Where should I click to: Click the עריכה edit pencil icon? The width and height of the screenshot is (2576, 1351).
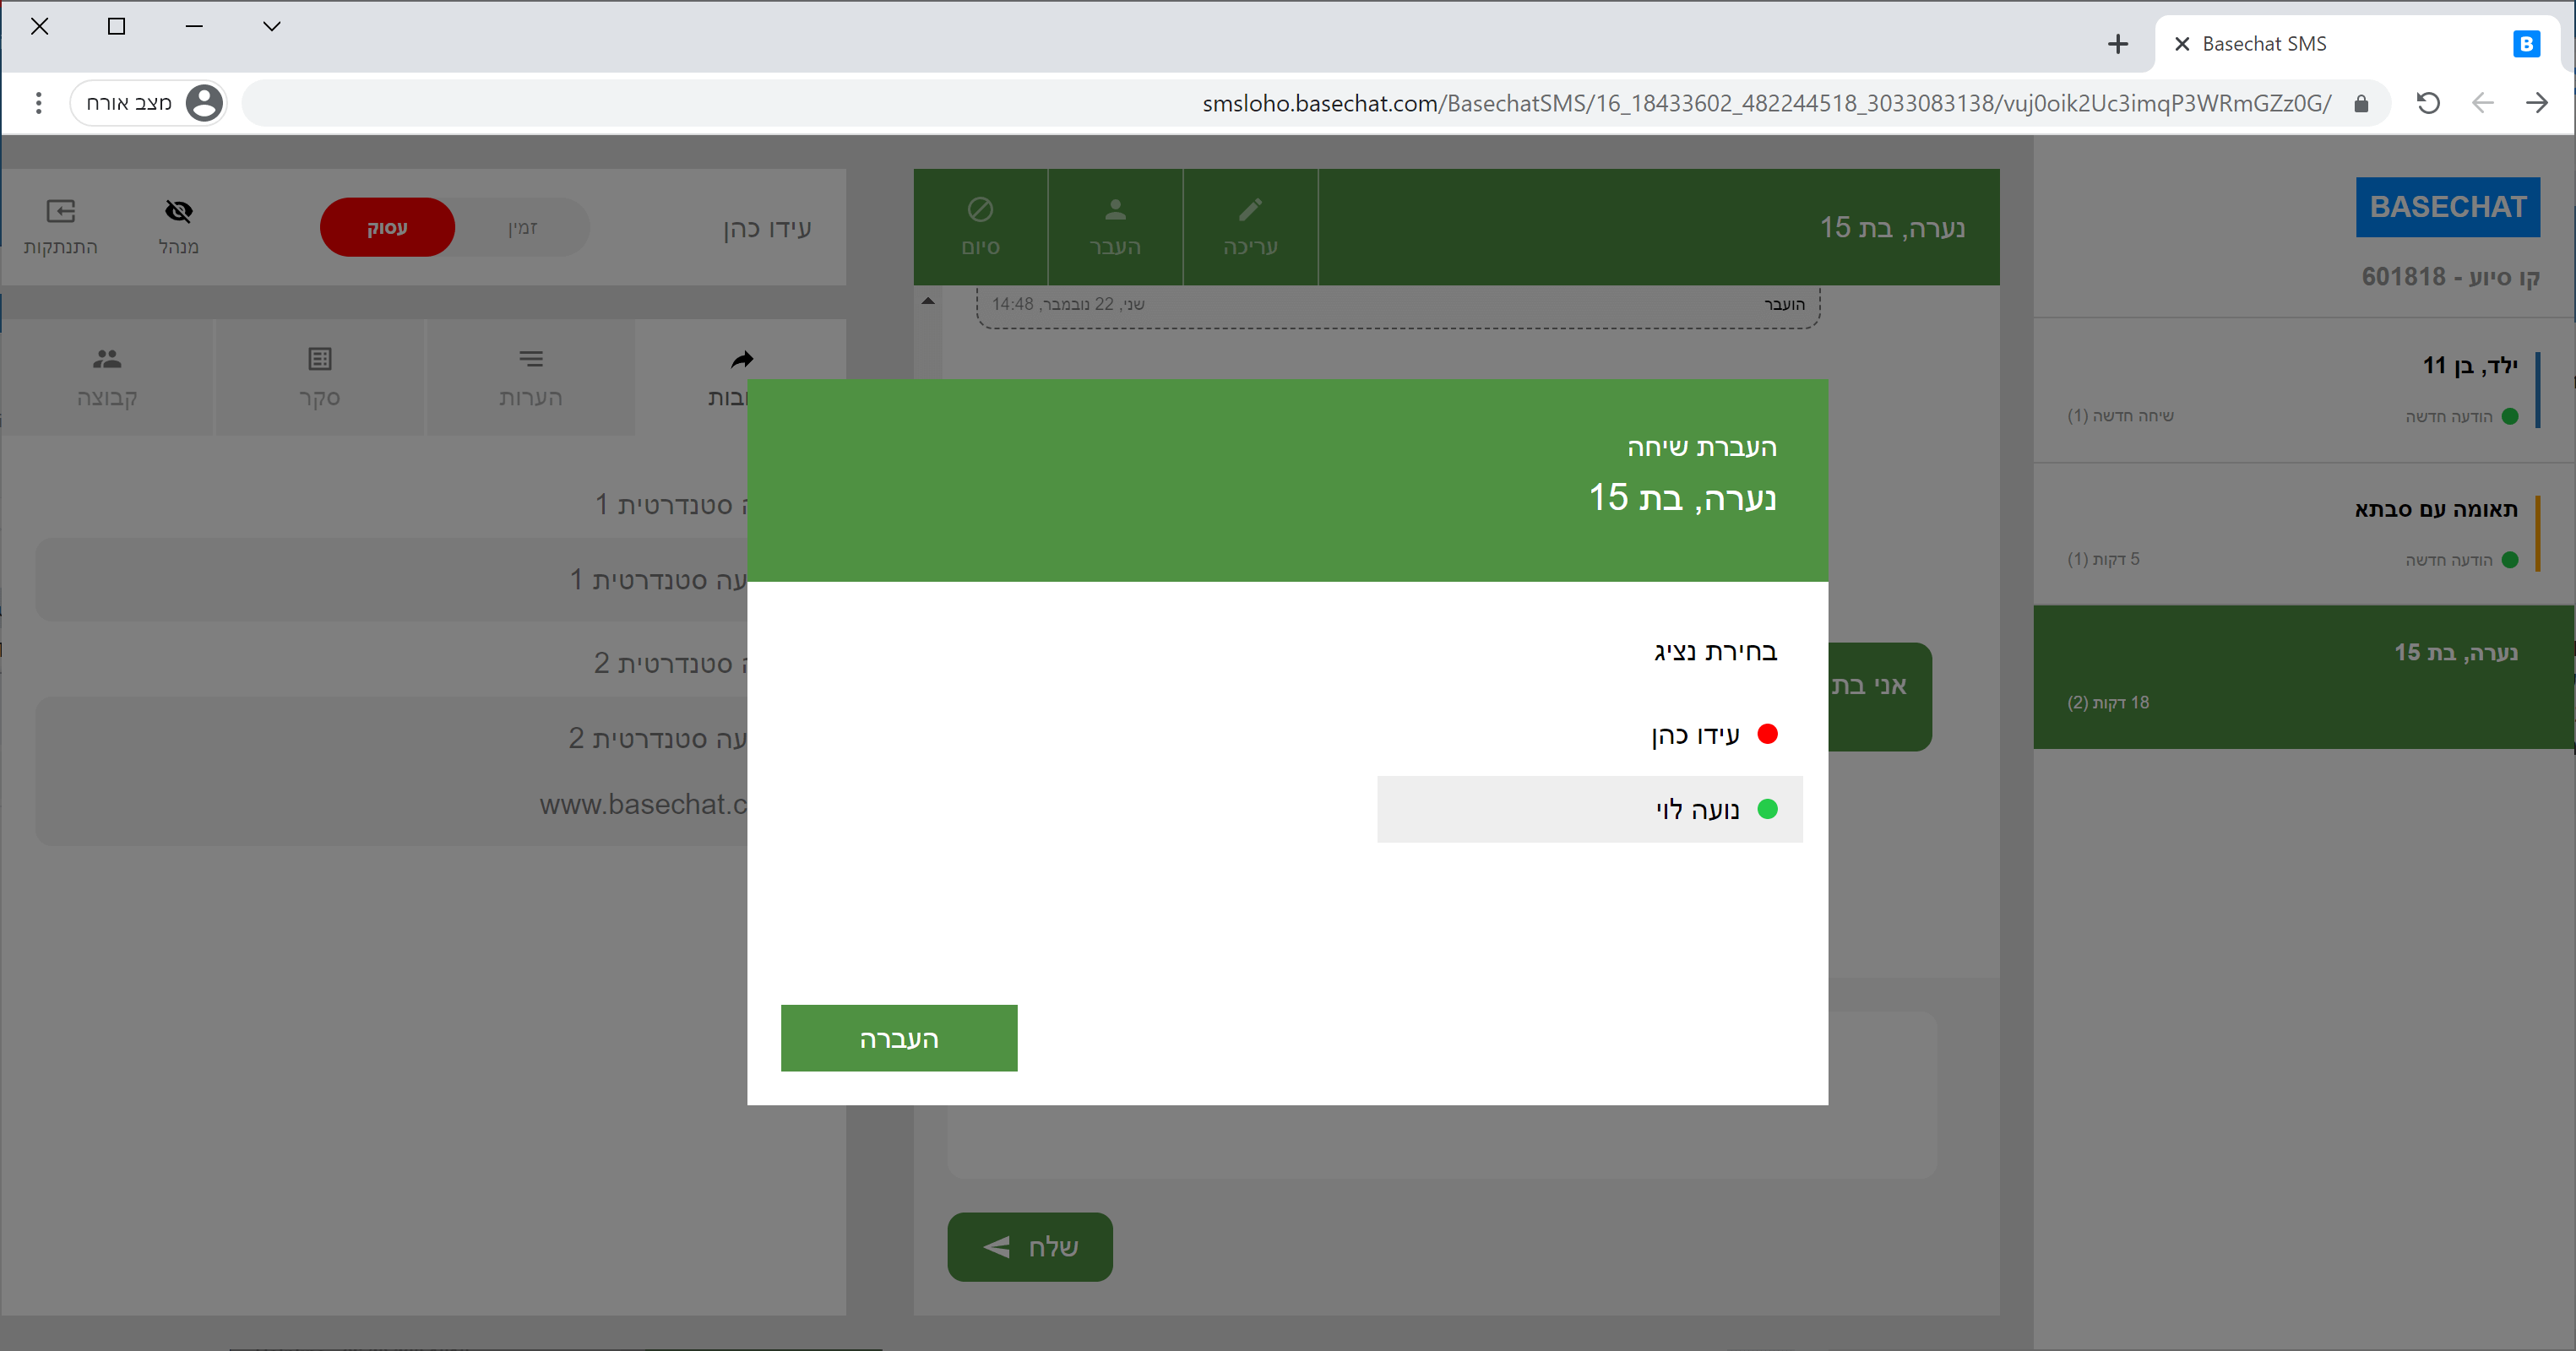1250,210
